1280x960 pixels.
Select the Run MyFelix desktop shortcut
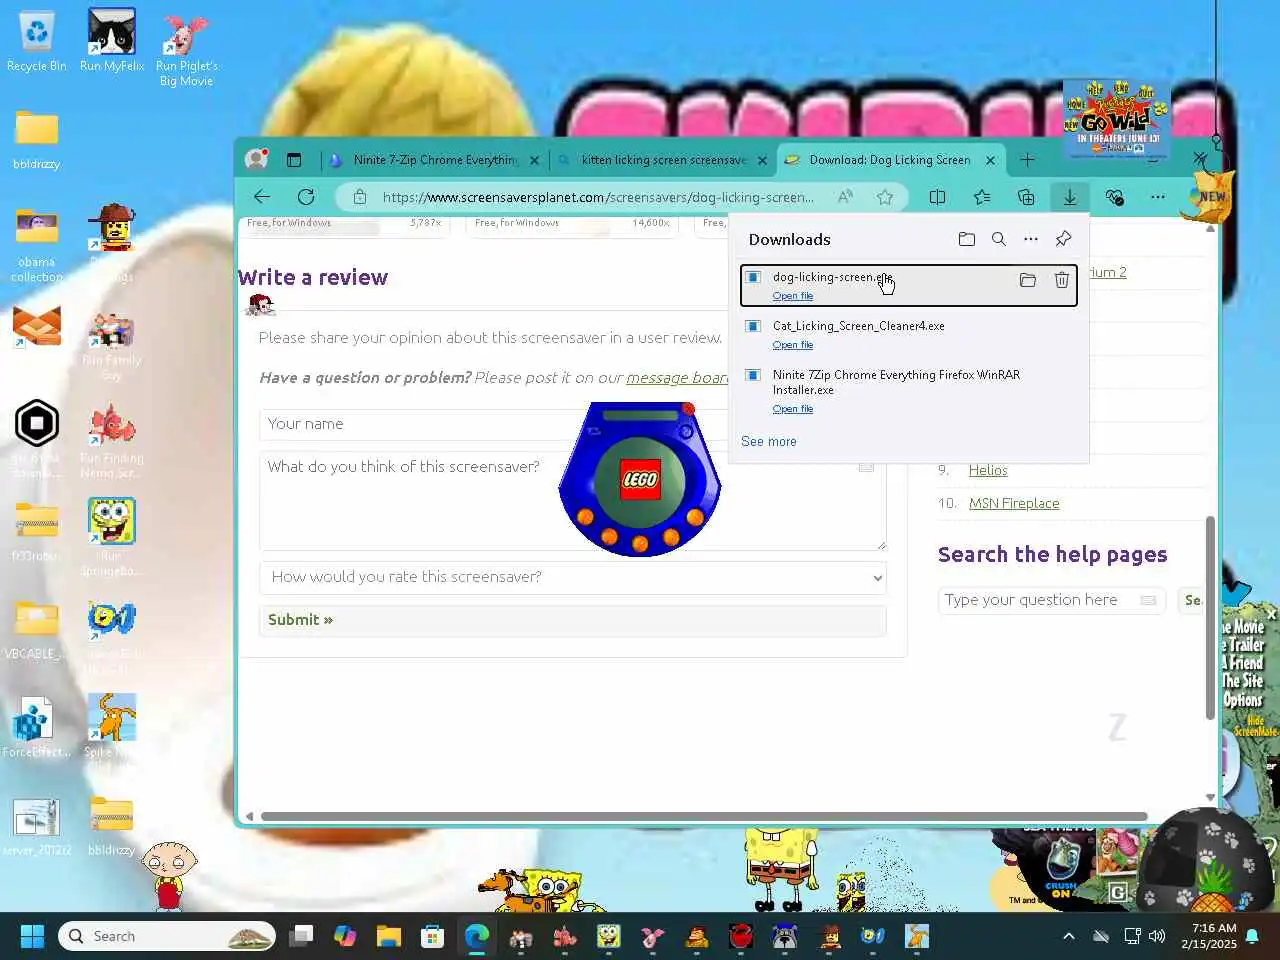[112, 42]
